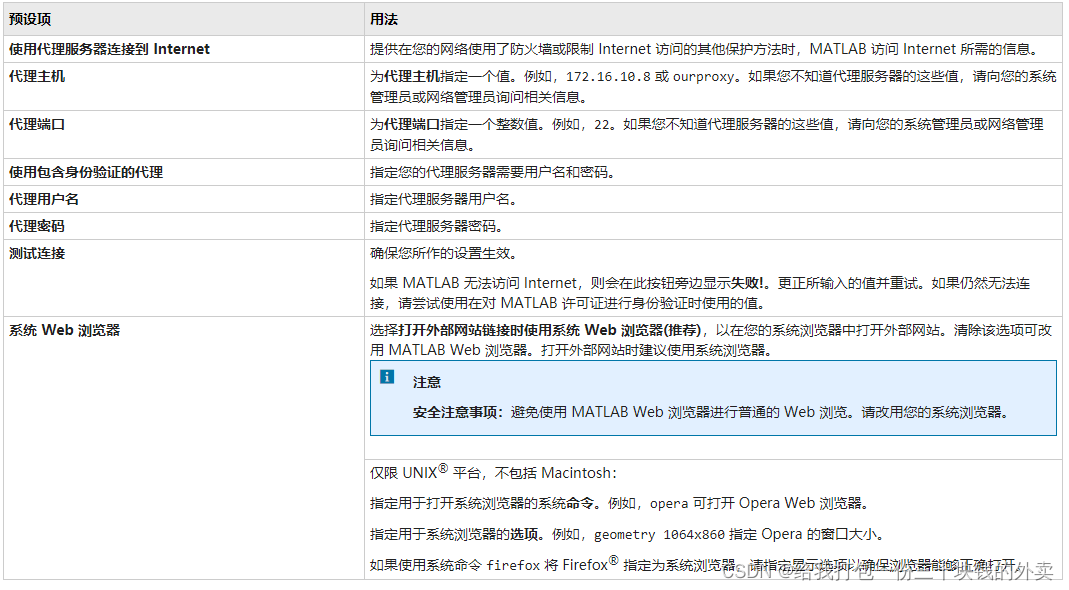Select the 使用代理服务器连接到 Internet row label

point(109,49)
